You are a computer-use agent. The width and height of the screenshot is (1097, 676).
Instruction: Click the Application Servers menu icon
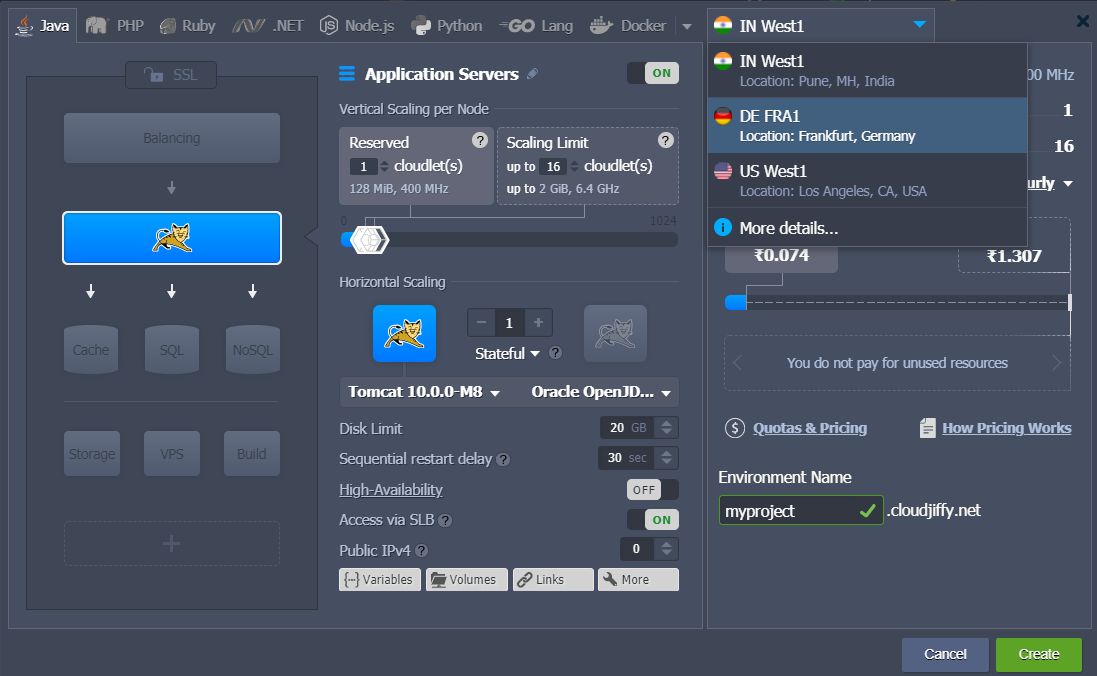pos(347,73)
